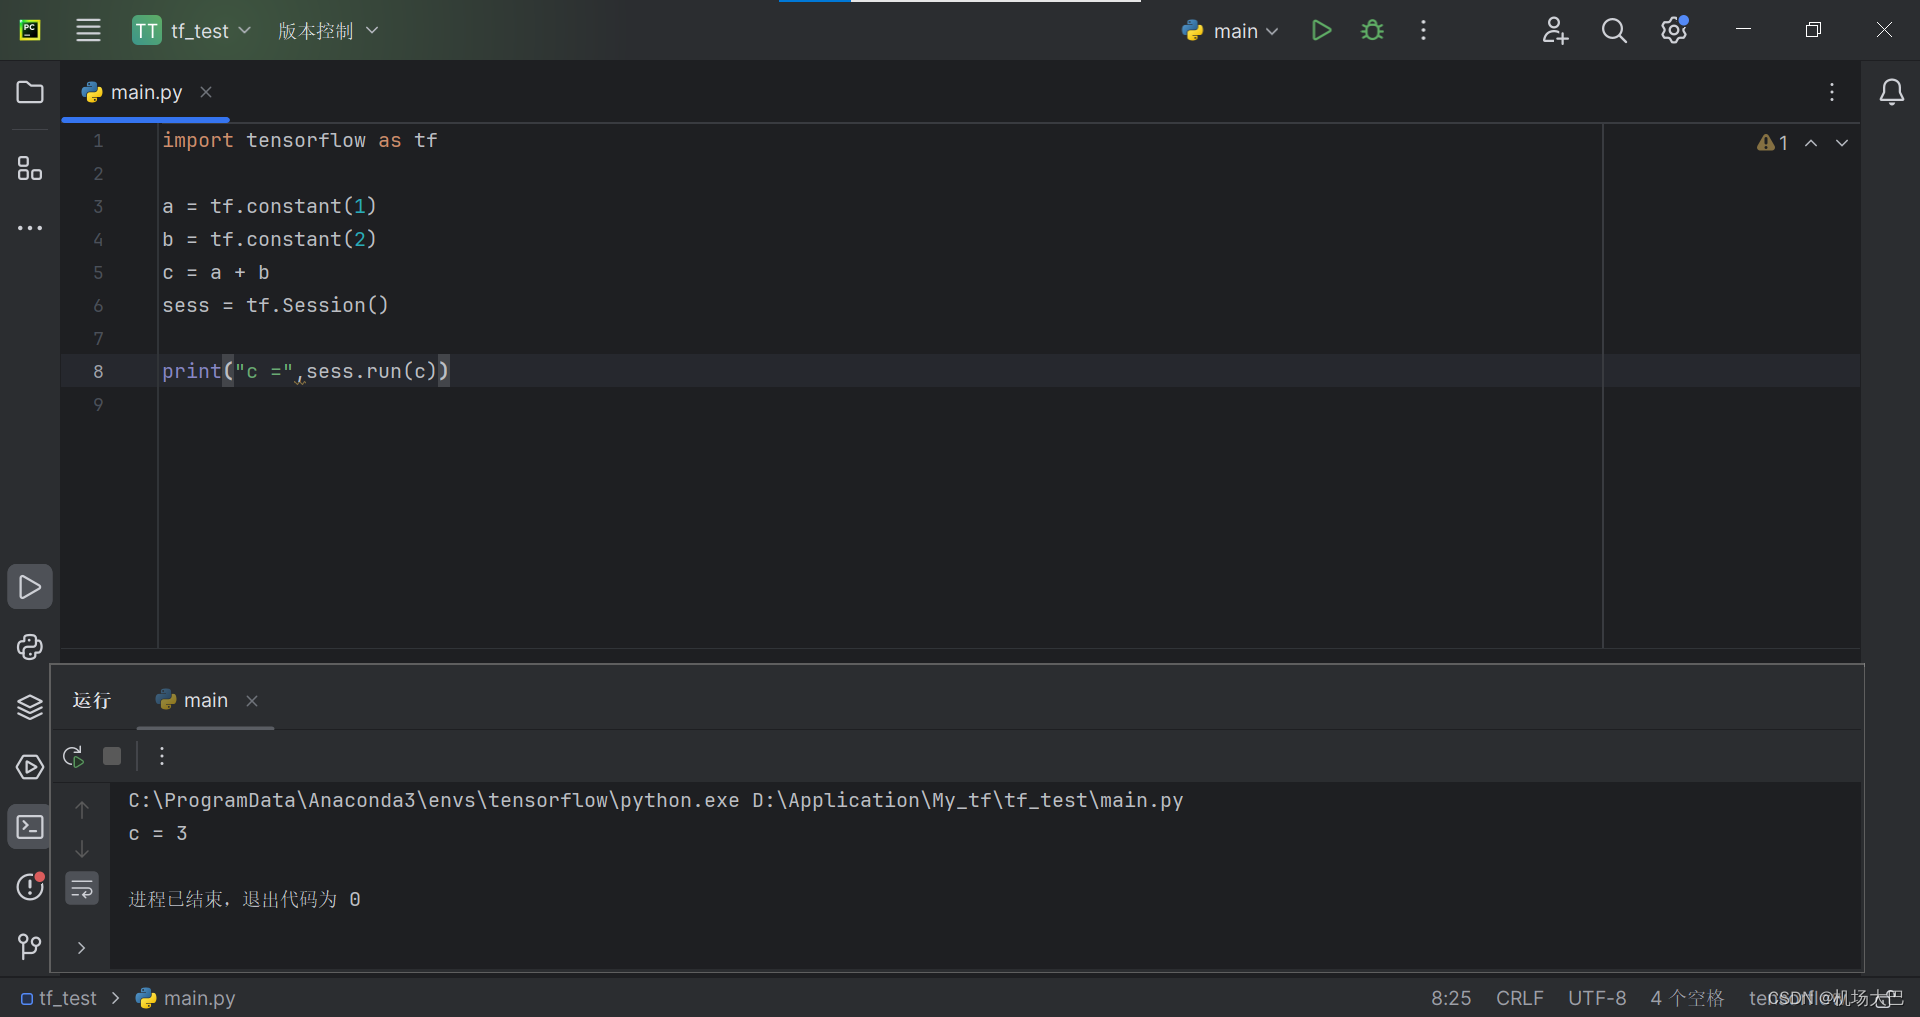Open the Terminal tool window
This screenshot has height=1017, width=1920.
click(30, 827)
